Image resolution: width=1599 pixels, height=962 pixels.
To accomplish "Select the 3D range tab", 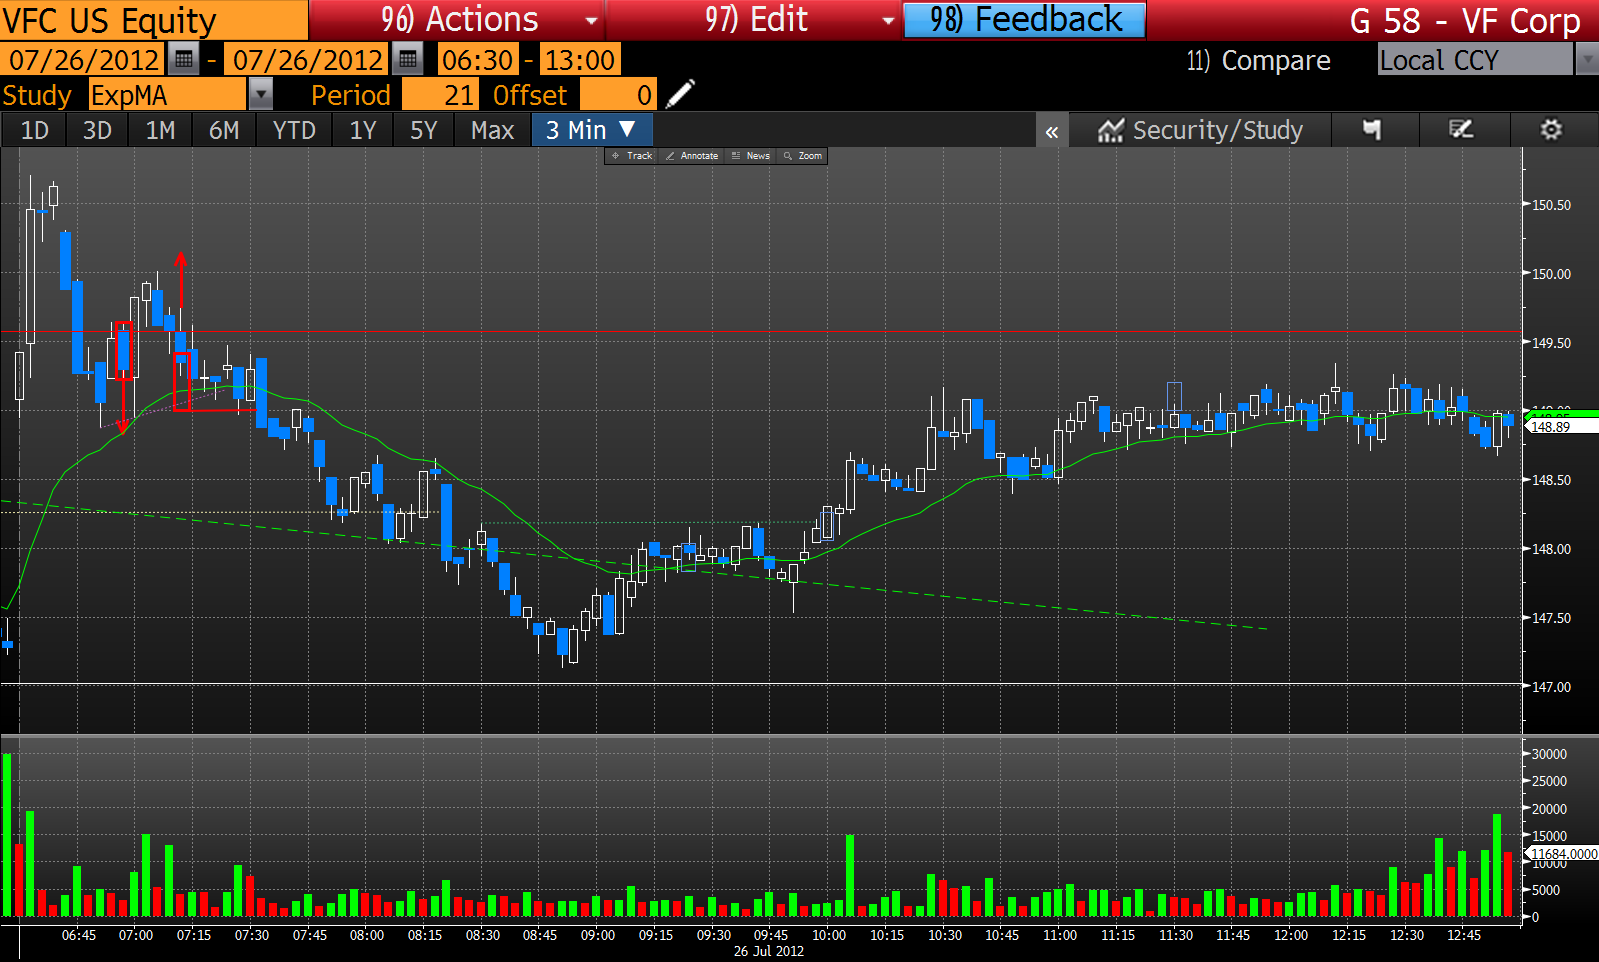I will [x=97, y=130].
